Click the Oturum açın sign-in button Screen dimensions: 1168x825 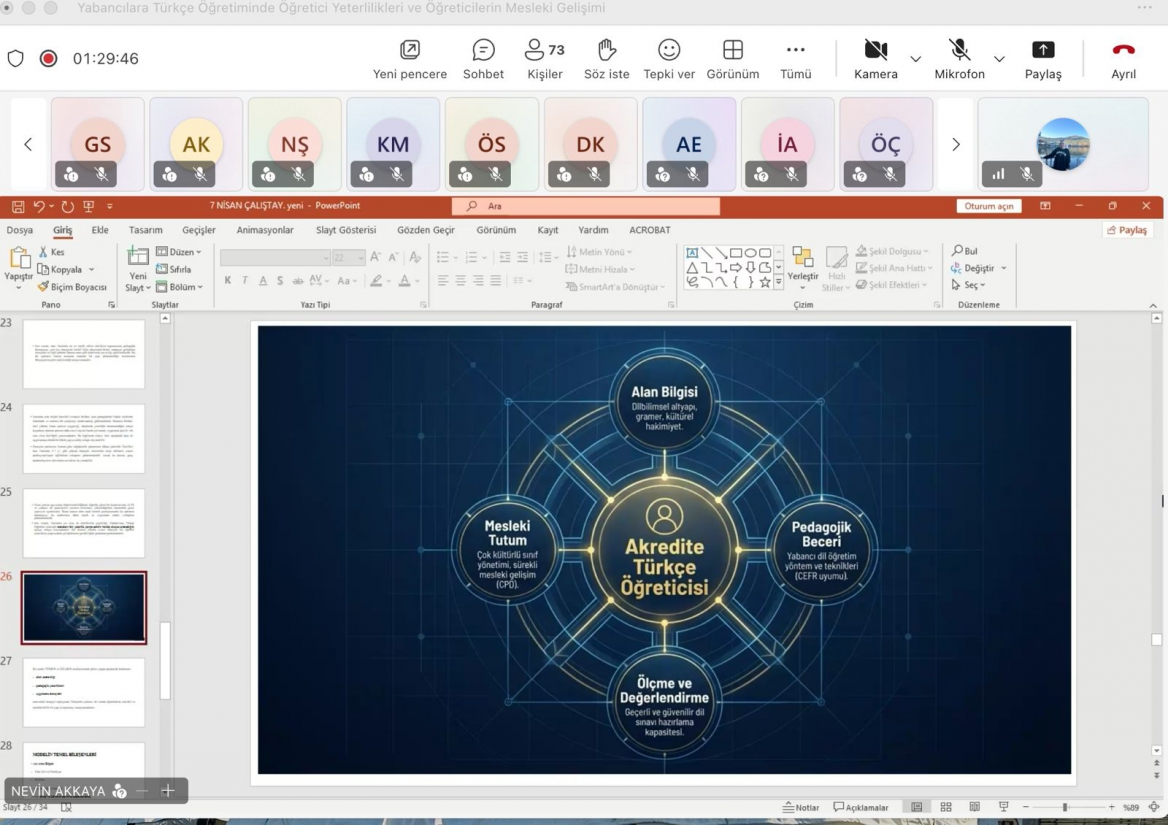[x=988, y=206]
